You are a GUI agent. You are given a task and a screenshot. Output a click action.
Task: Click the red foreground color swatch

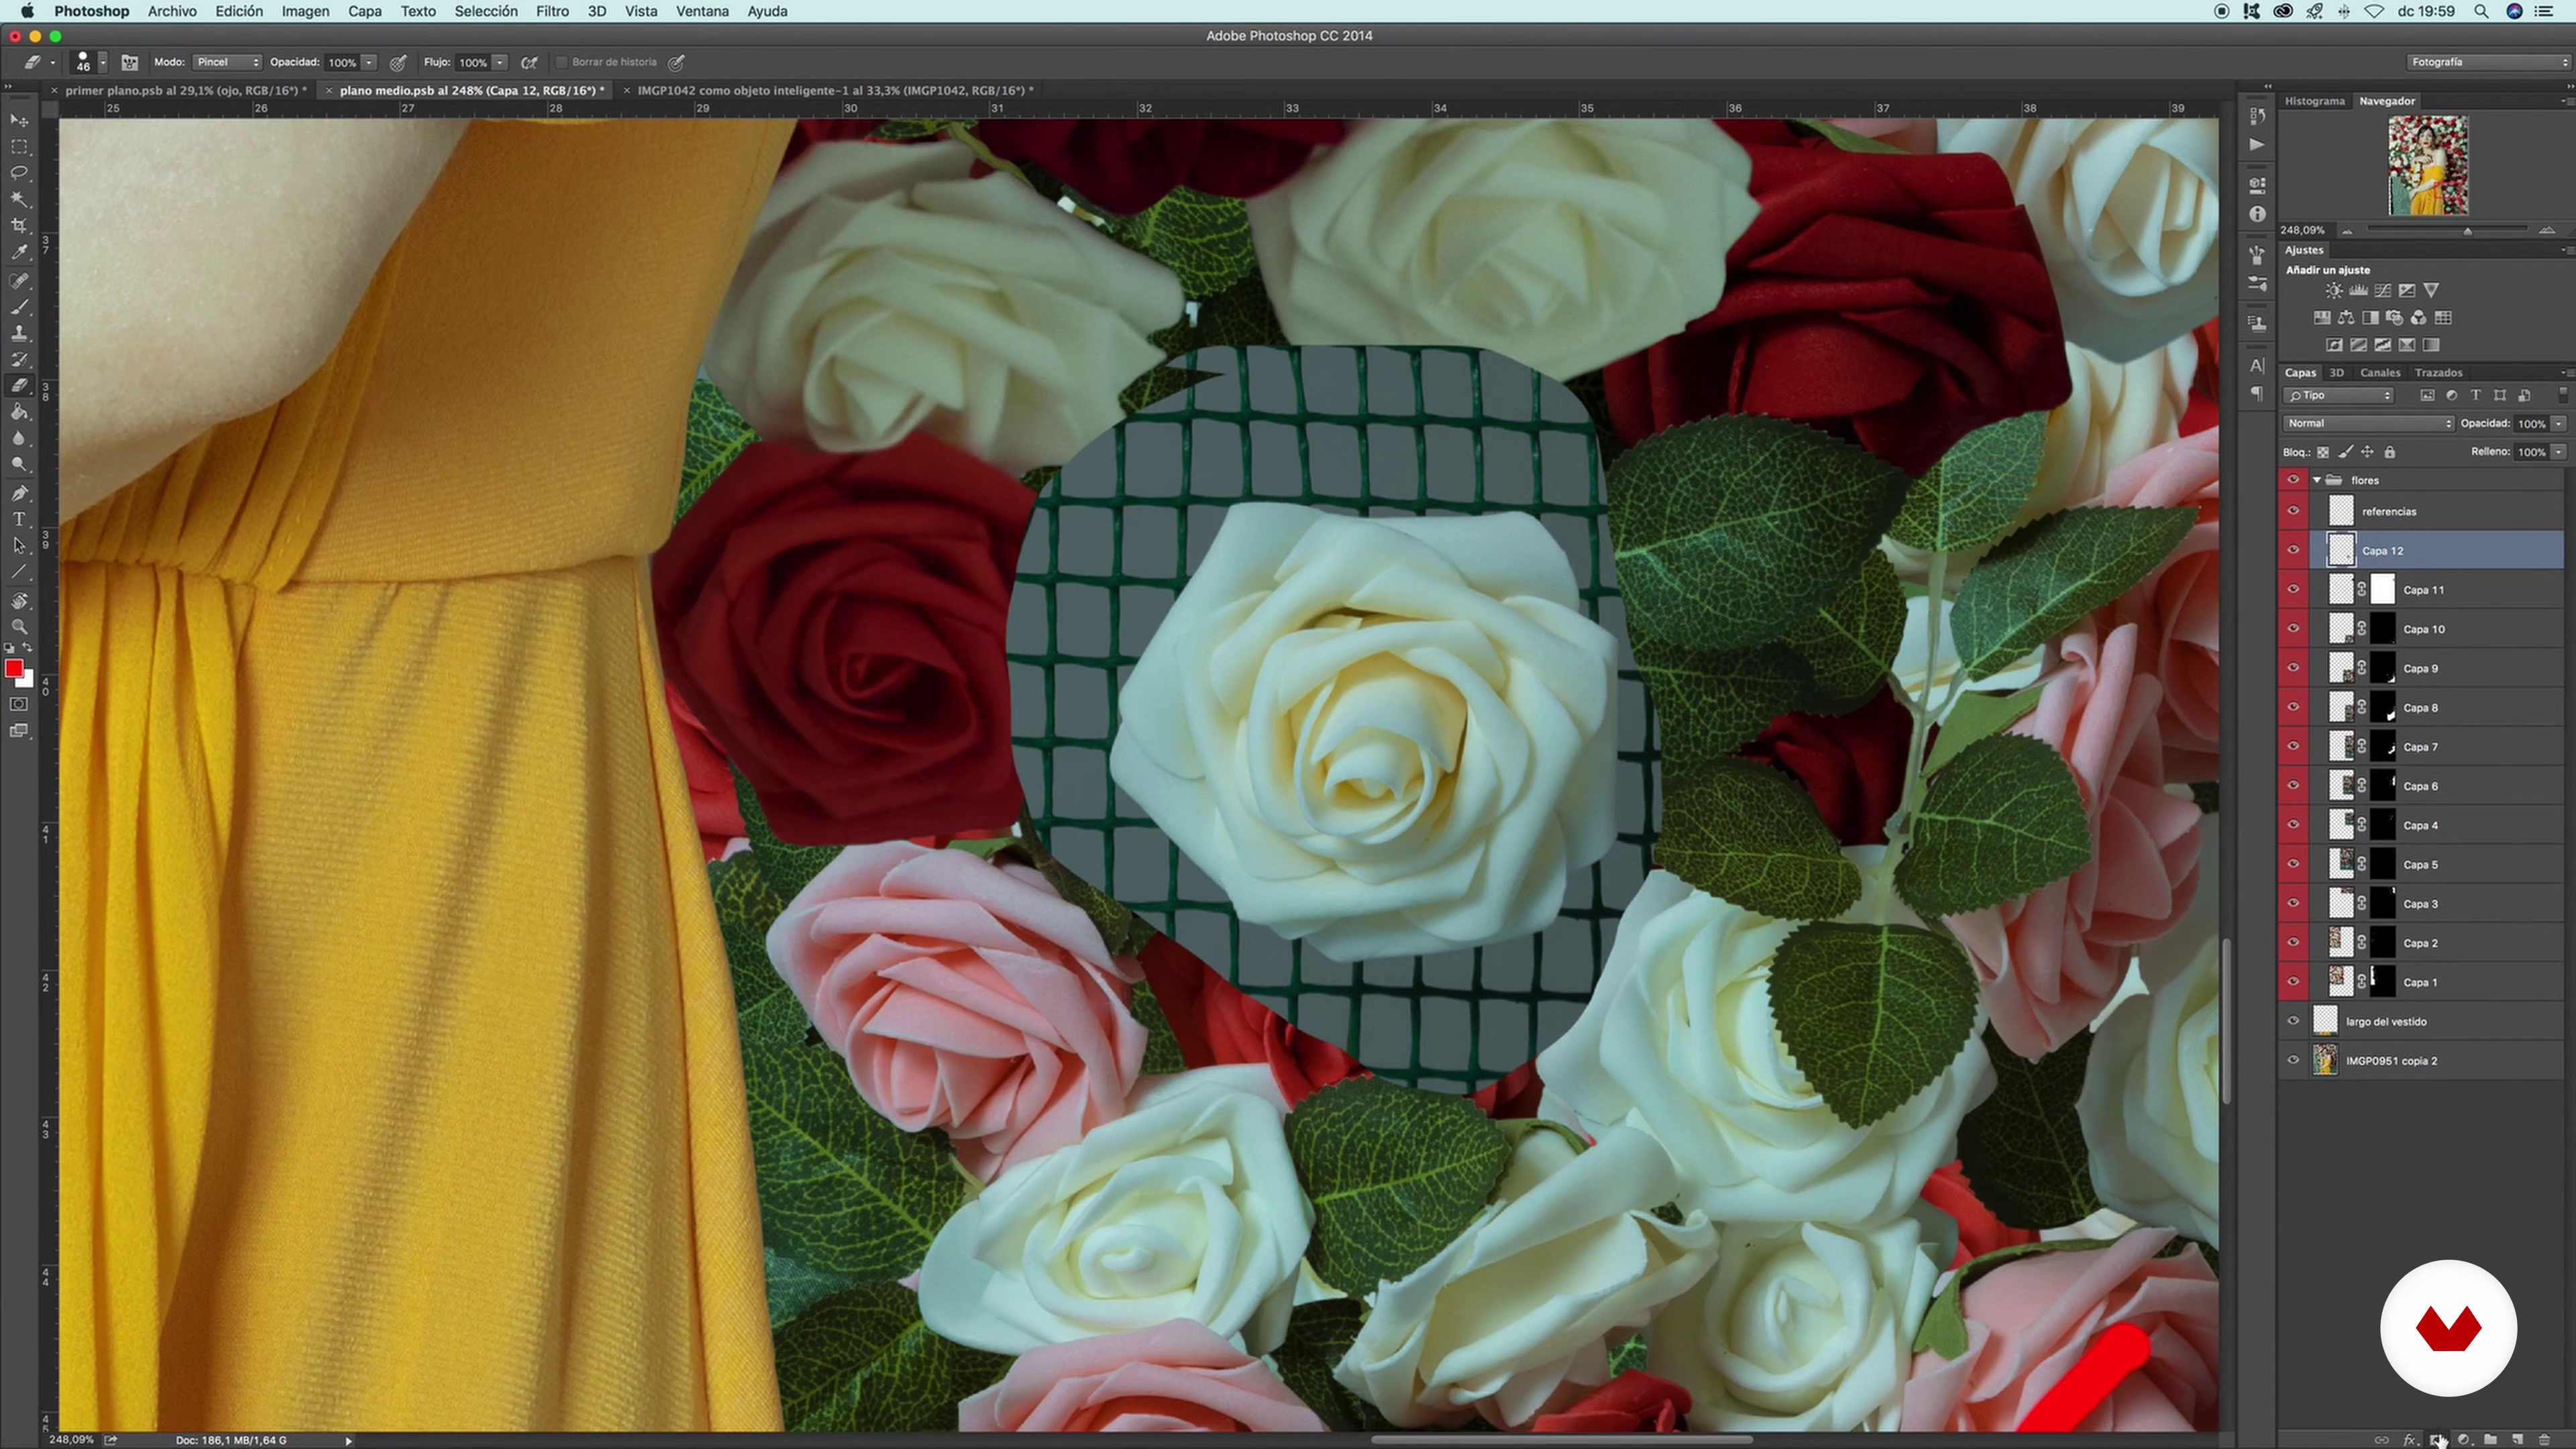click(14, 669)
